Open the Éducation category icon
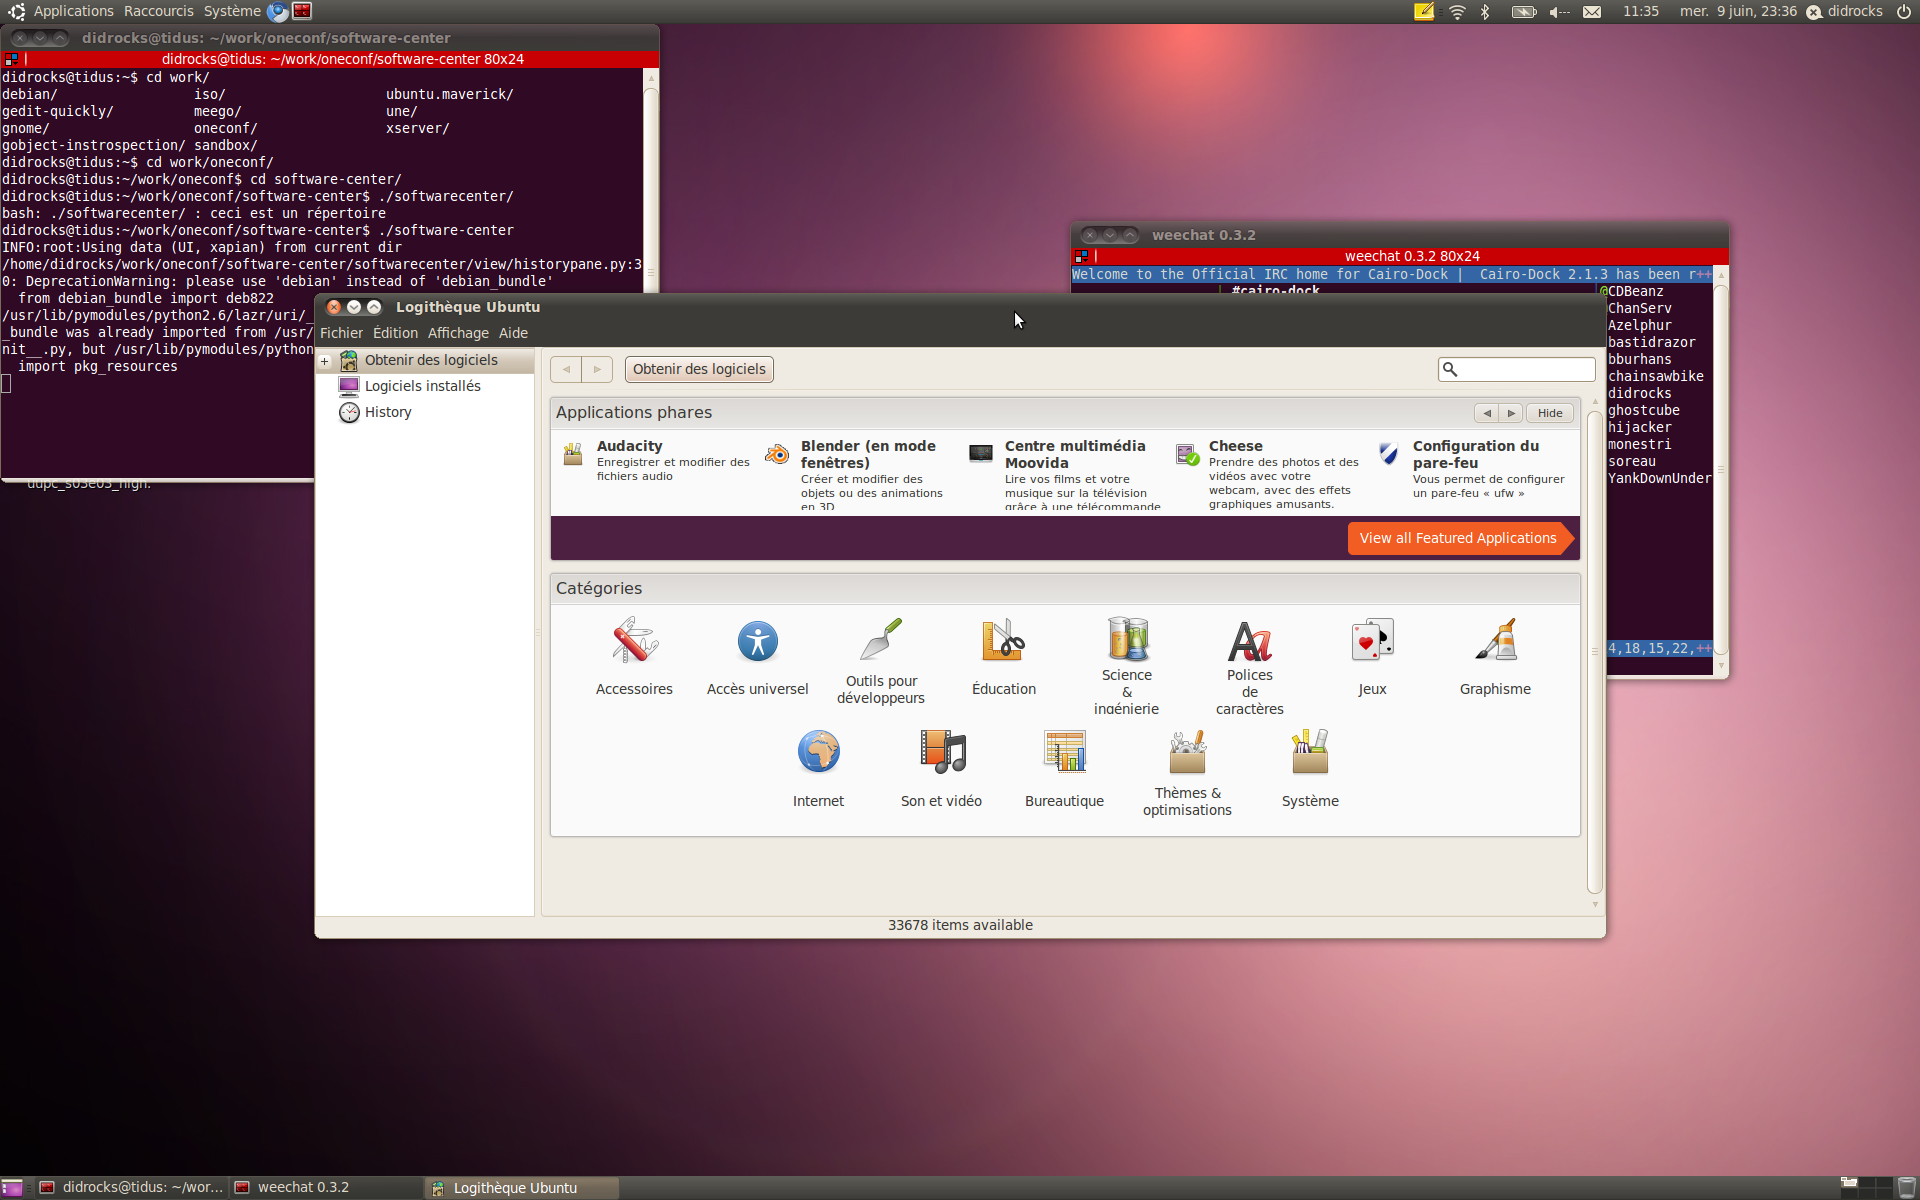Viewport: 1920px width, 1200px height. [x=1003, y=642]
